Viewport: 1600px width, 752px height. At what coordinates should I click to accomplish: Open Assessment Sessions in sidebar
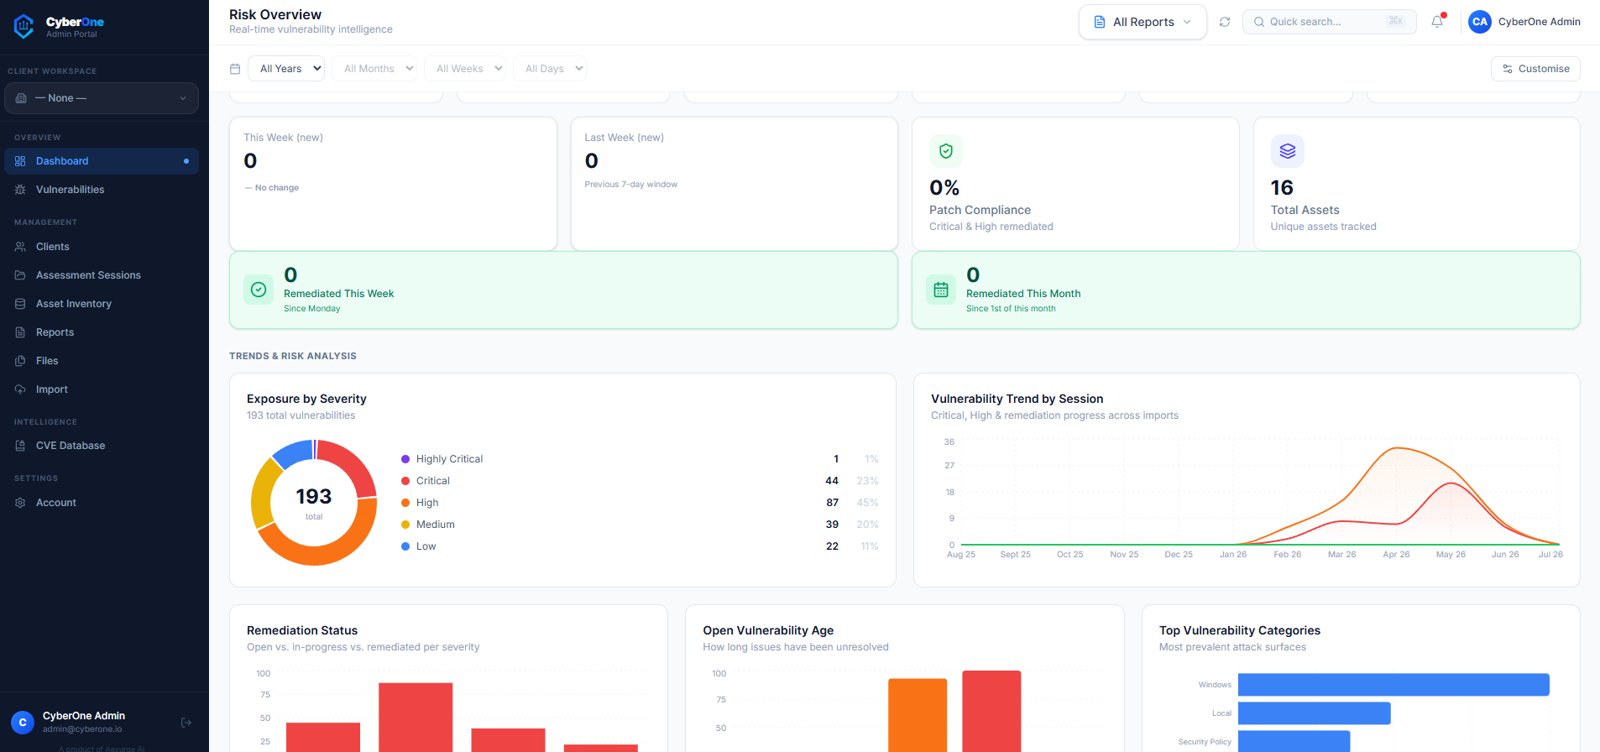coord(101,275)
